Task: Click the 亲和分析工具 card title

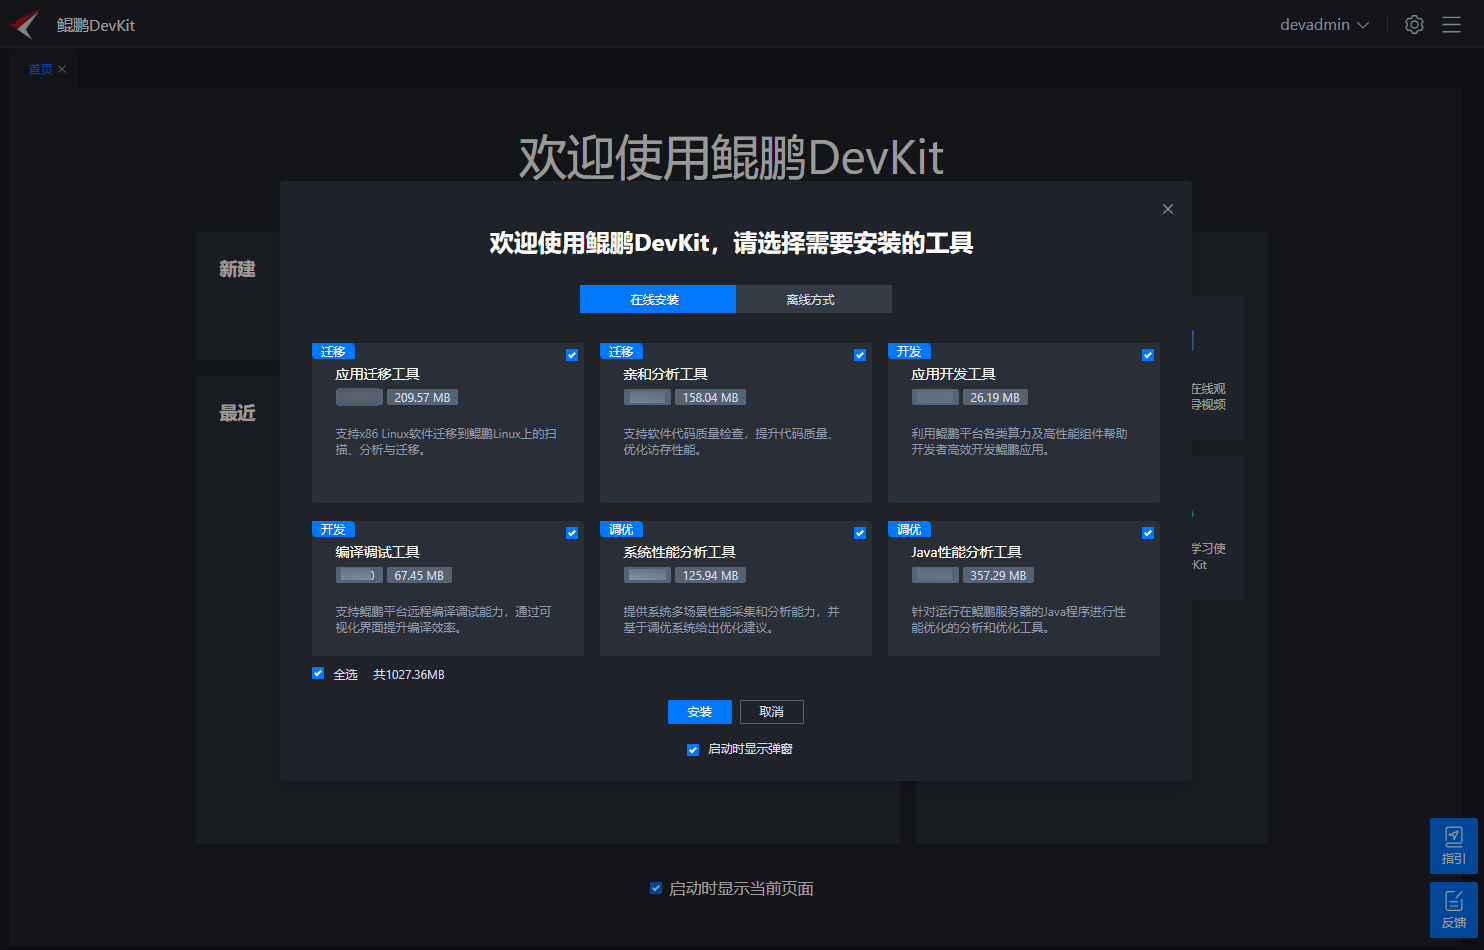Action: 665,374
